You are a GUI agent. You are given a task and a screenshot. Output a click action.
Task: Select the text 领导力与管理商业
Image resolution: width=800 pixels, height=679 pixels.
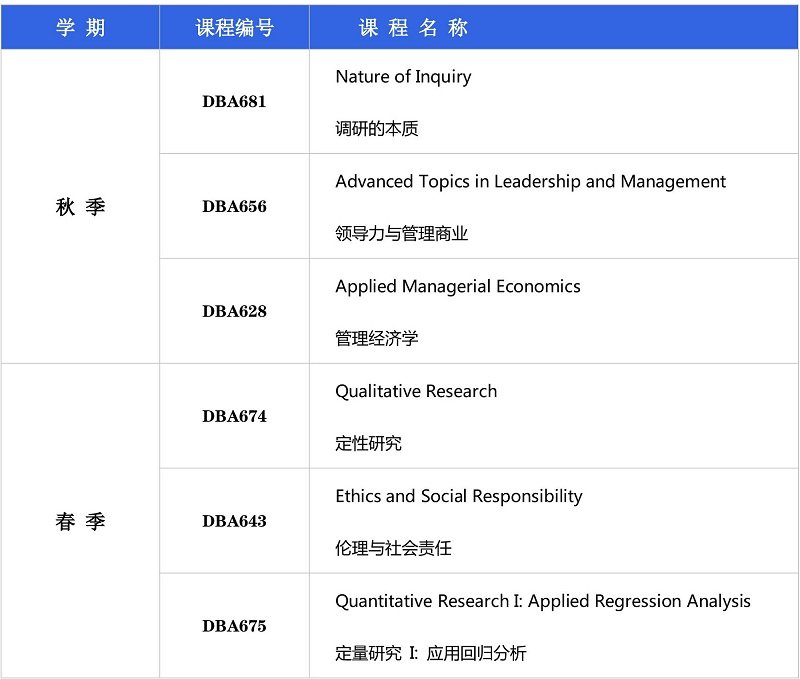[x=402, y=234]
